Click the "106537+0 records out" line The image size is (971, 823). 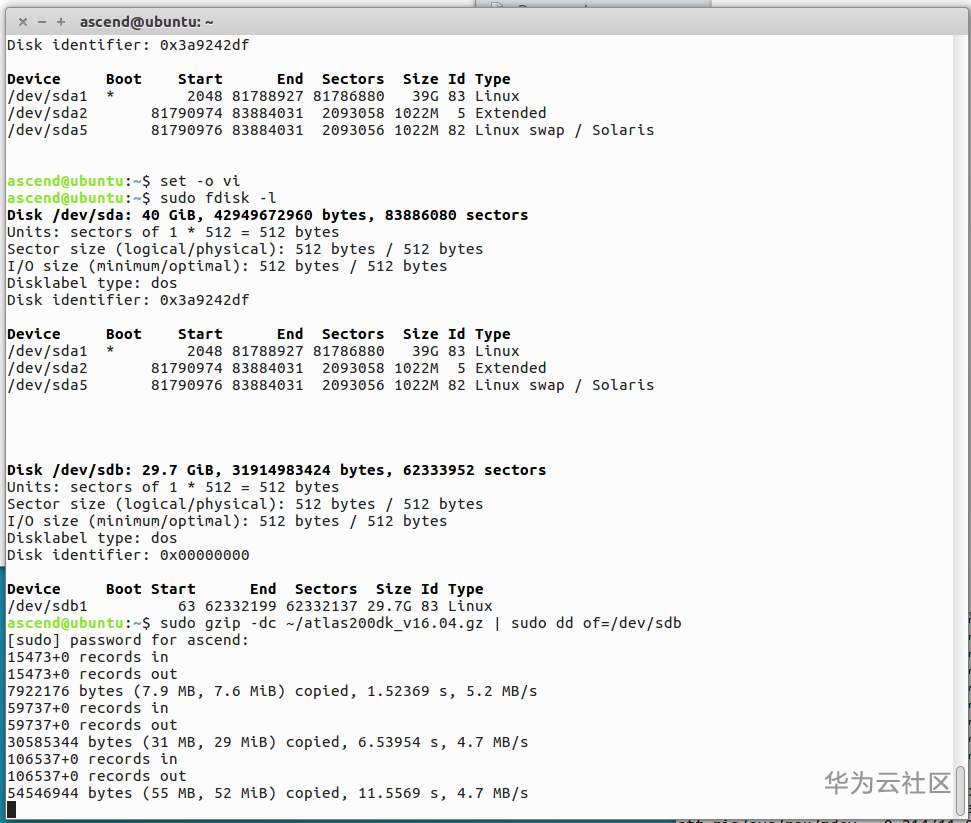point(97,777)
